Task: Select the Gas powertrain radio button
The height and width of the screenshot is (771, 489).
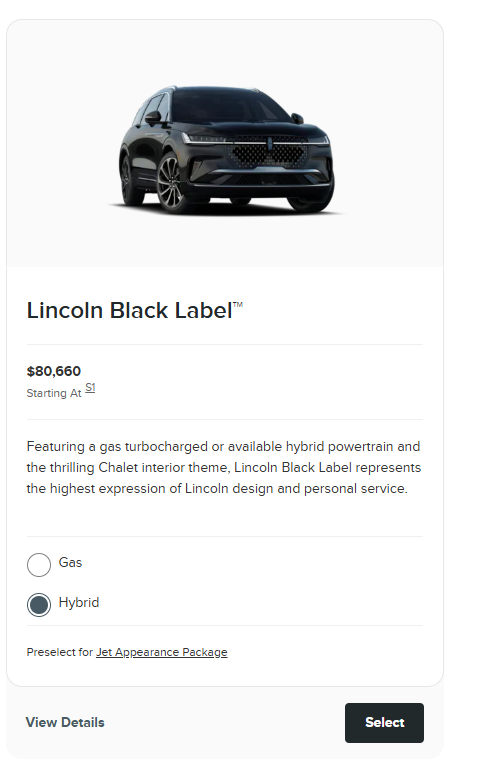Action: [39, 564]
